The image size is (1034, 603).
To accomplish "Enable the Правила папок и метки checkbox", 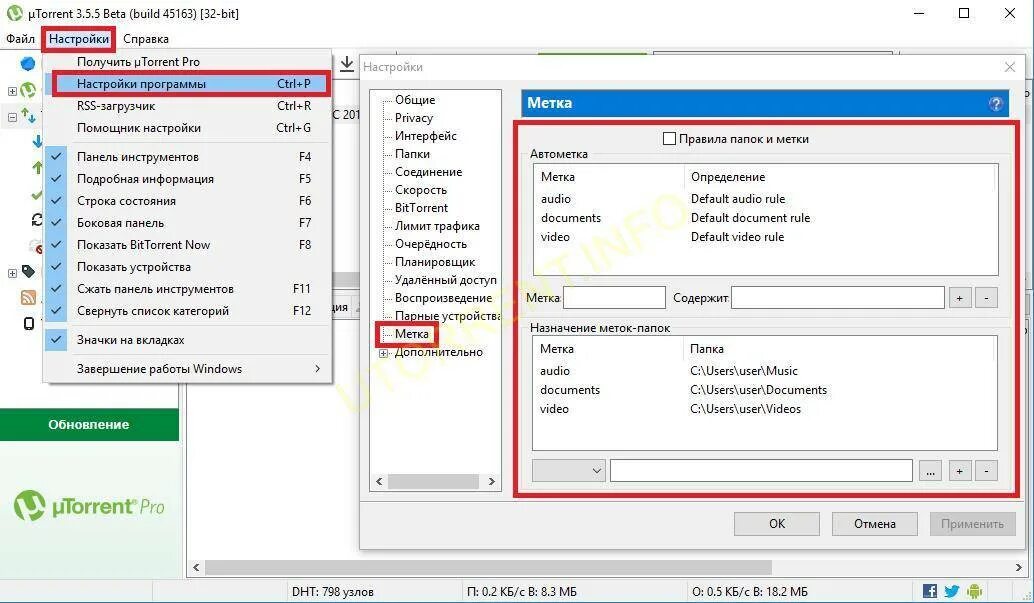I will 669,139.
